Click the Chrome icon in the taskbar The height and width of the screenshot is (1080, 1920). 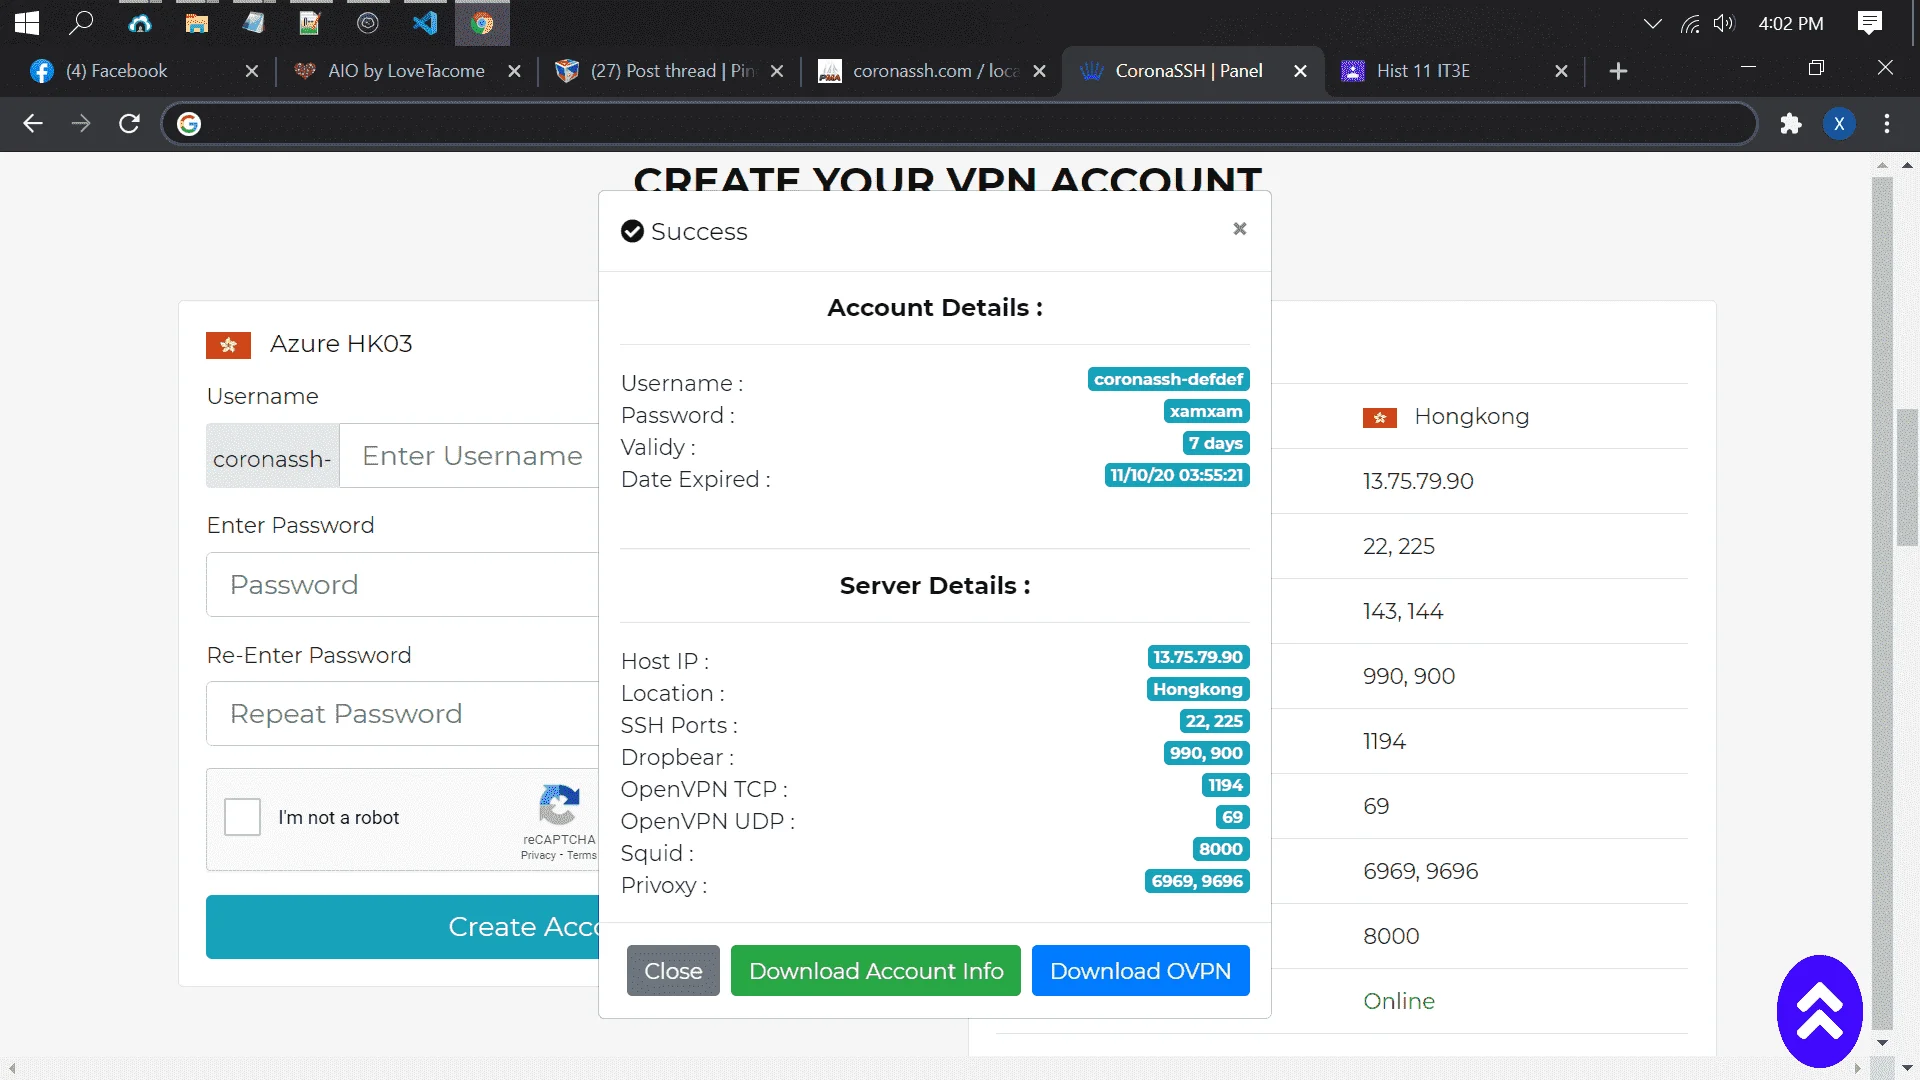[x=482, y=22]
